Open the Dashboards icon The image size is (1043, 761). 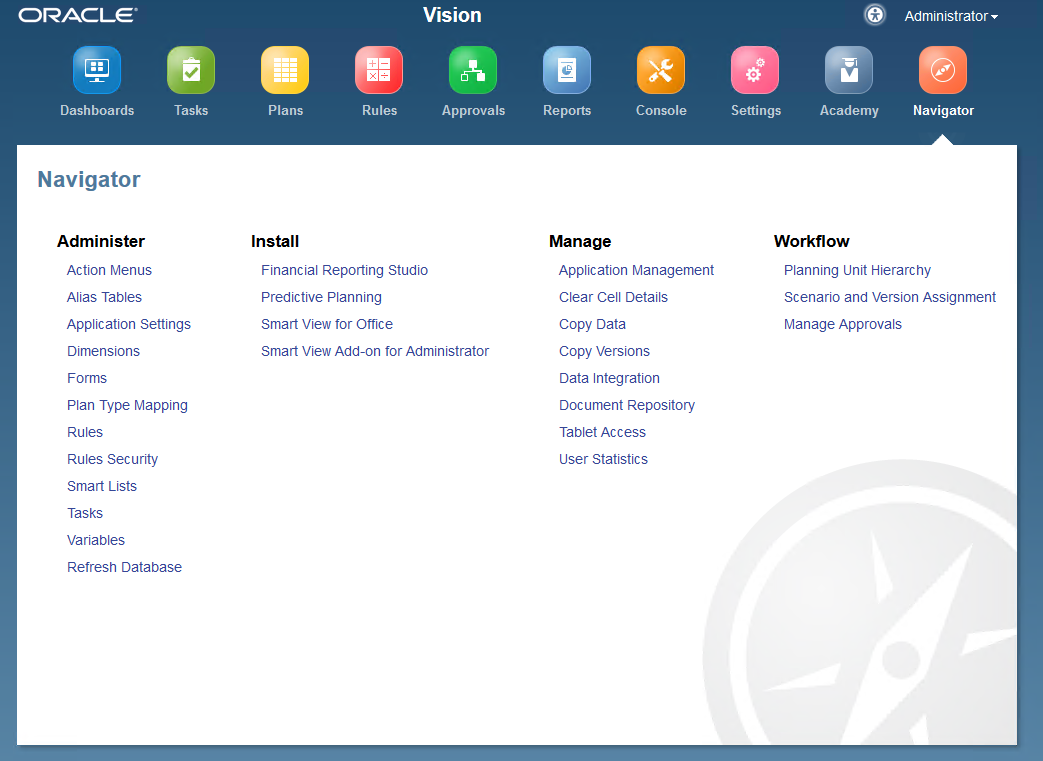point(97,70)
